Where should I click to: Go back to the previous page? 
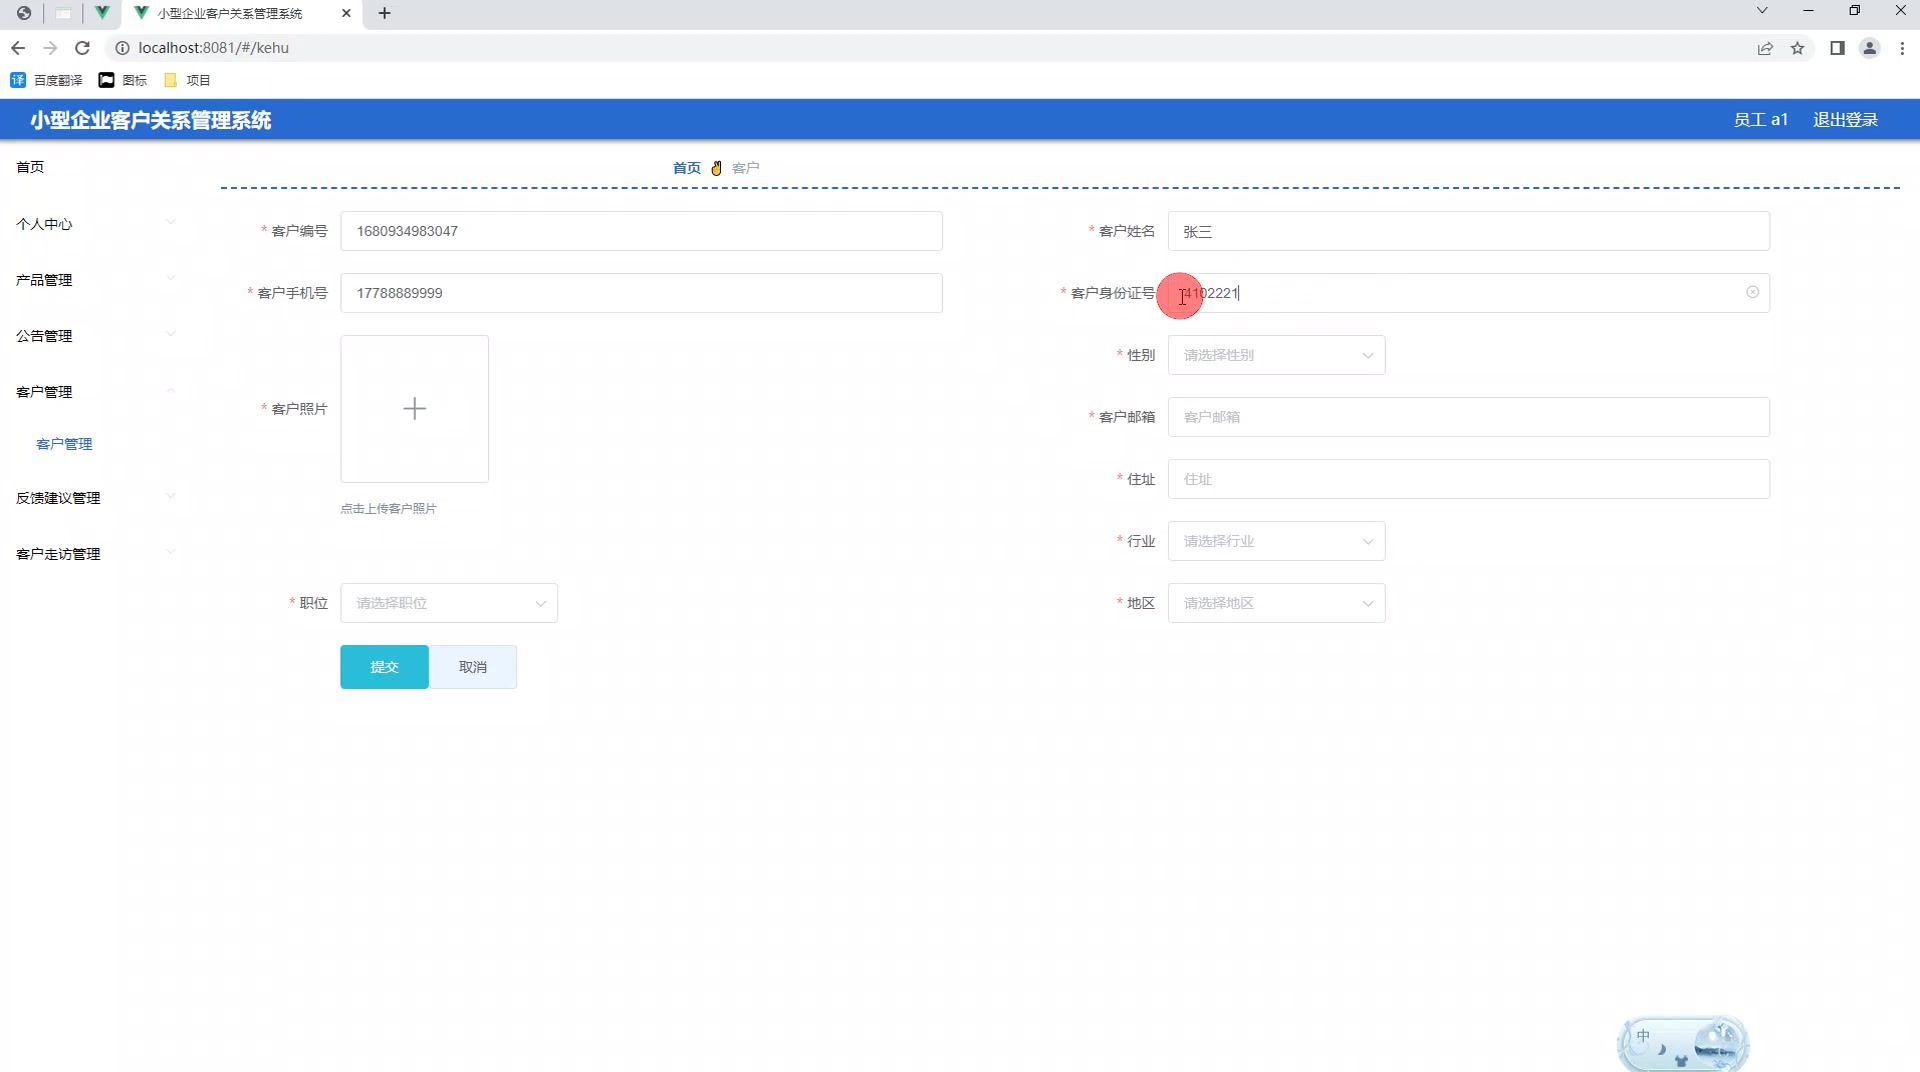pyautogui.click(x=18, y=48)
